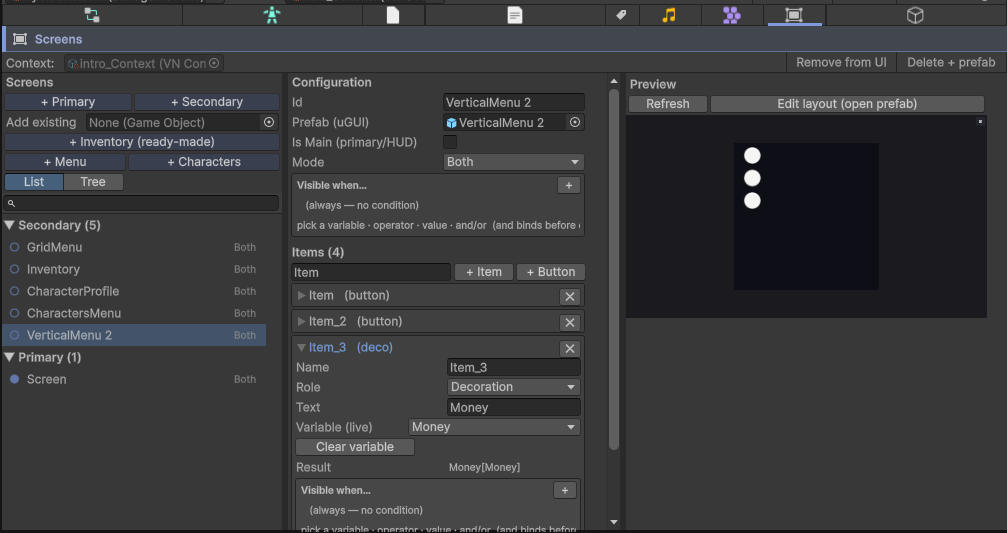This screenshot has height=533, width=1007.
Task: Click the + Secondary button
Action: click(x=207, y=102)
